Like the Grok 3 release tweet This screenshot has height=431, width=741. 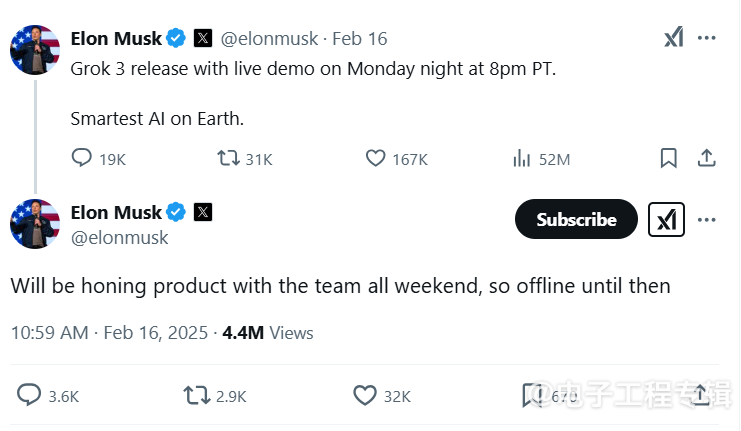tap(376, 158)
